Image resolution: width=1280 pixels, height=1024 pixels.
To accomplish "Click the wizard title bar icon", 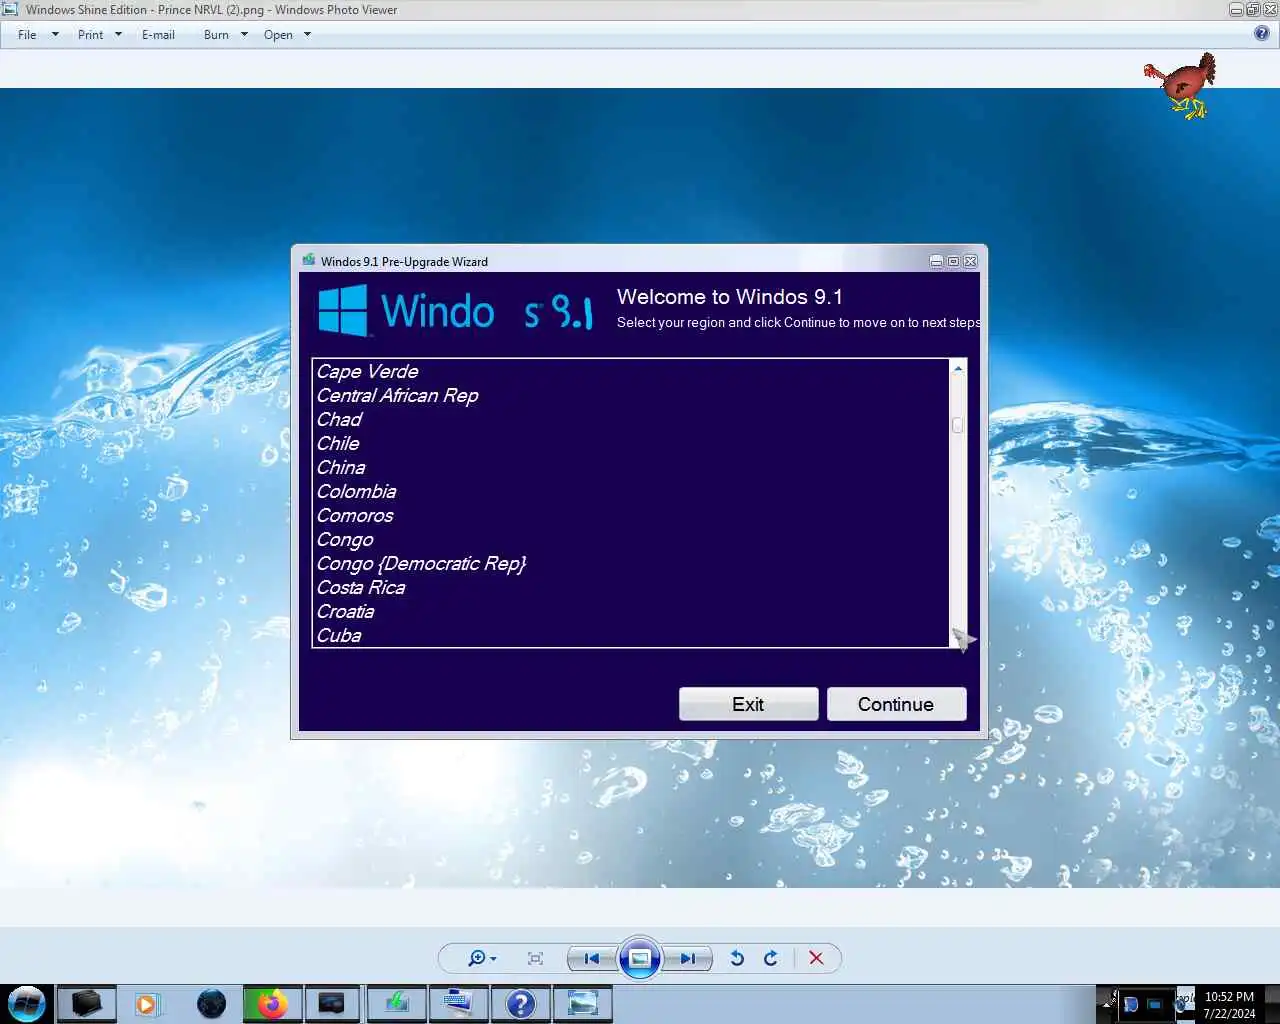I will pos(309,260).
